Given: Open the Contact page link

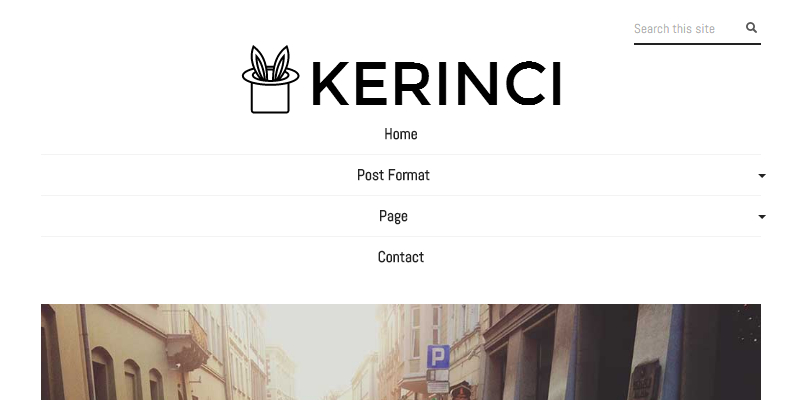Looking at the screenshot, I should 401,257.
